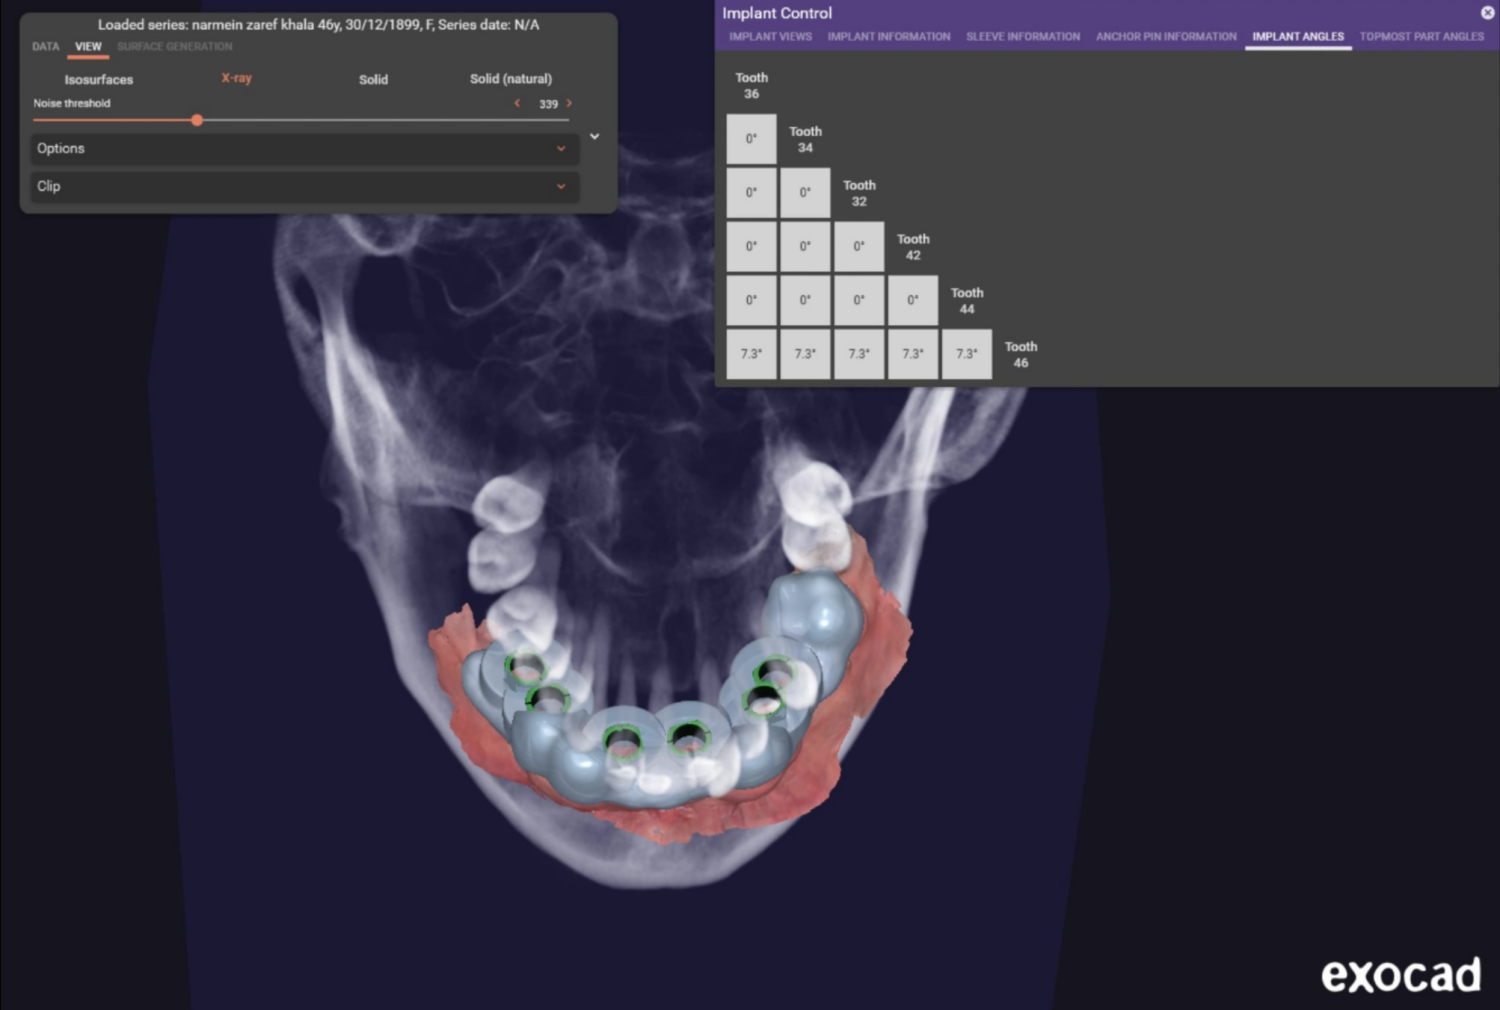View the TOPMOST PART ANGLES tab
The image size is (1500, 1010).
(x=1421, y=36)
